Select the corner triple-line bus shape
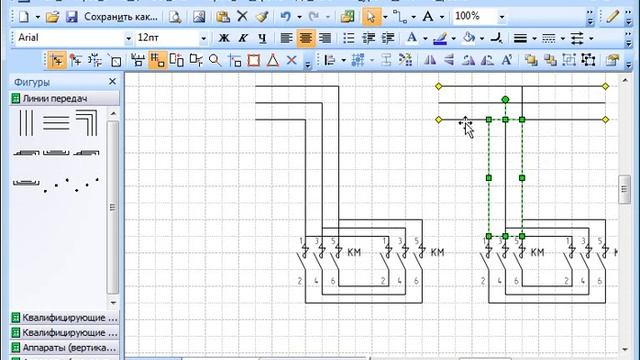The width and height of the screenshot is (640, 360). coord(87,123)
